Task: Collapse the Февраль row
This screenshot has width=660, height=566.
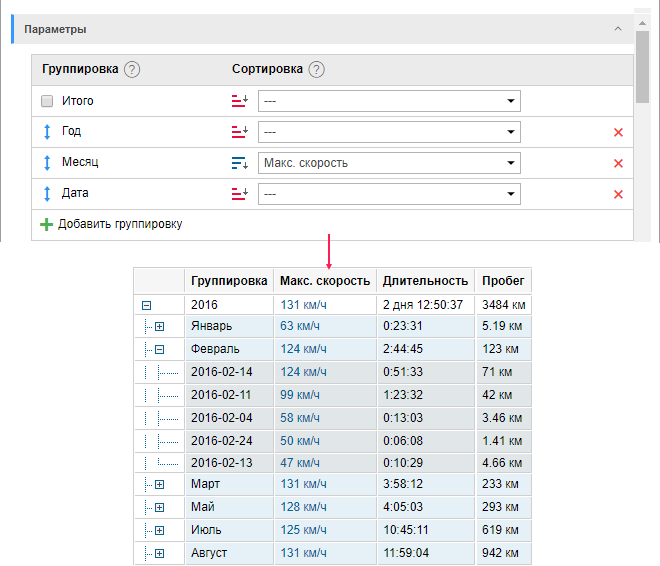Action: click(x=159, y=350)
